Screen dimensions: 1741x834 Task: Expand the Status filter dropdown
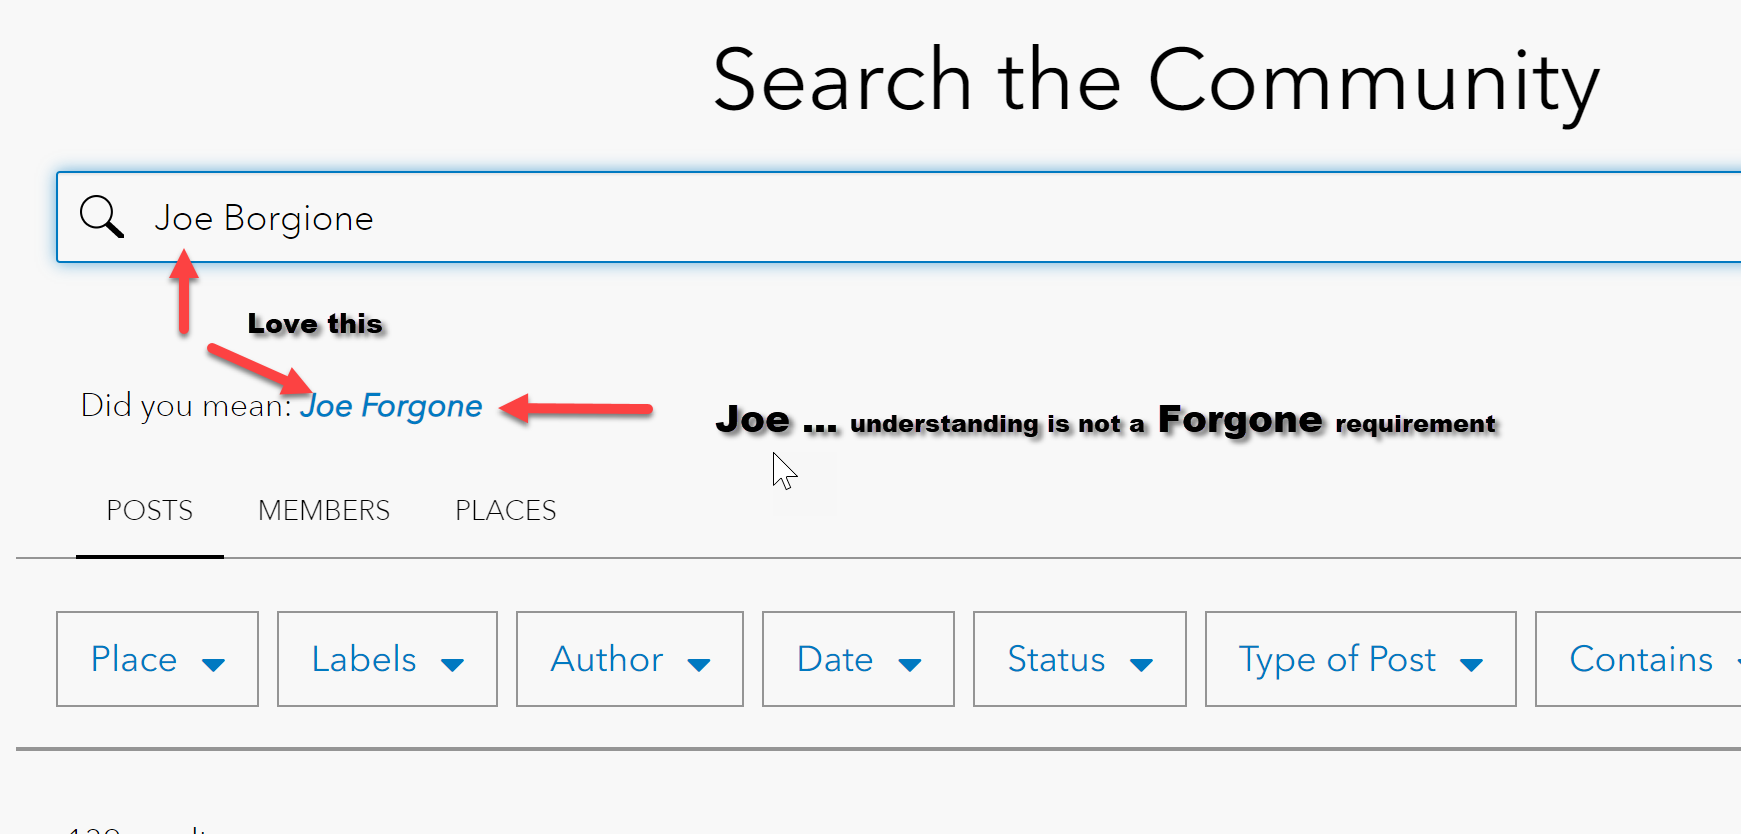tap(1078, 659)
